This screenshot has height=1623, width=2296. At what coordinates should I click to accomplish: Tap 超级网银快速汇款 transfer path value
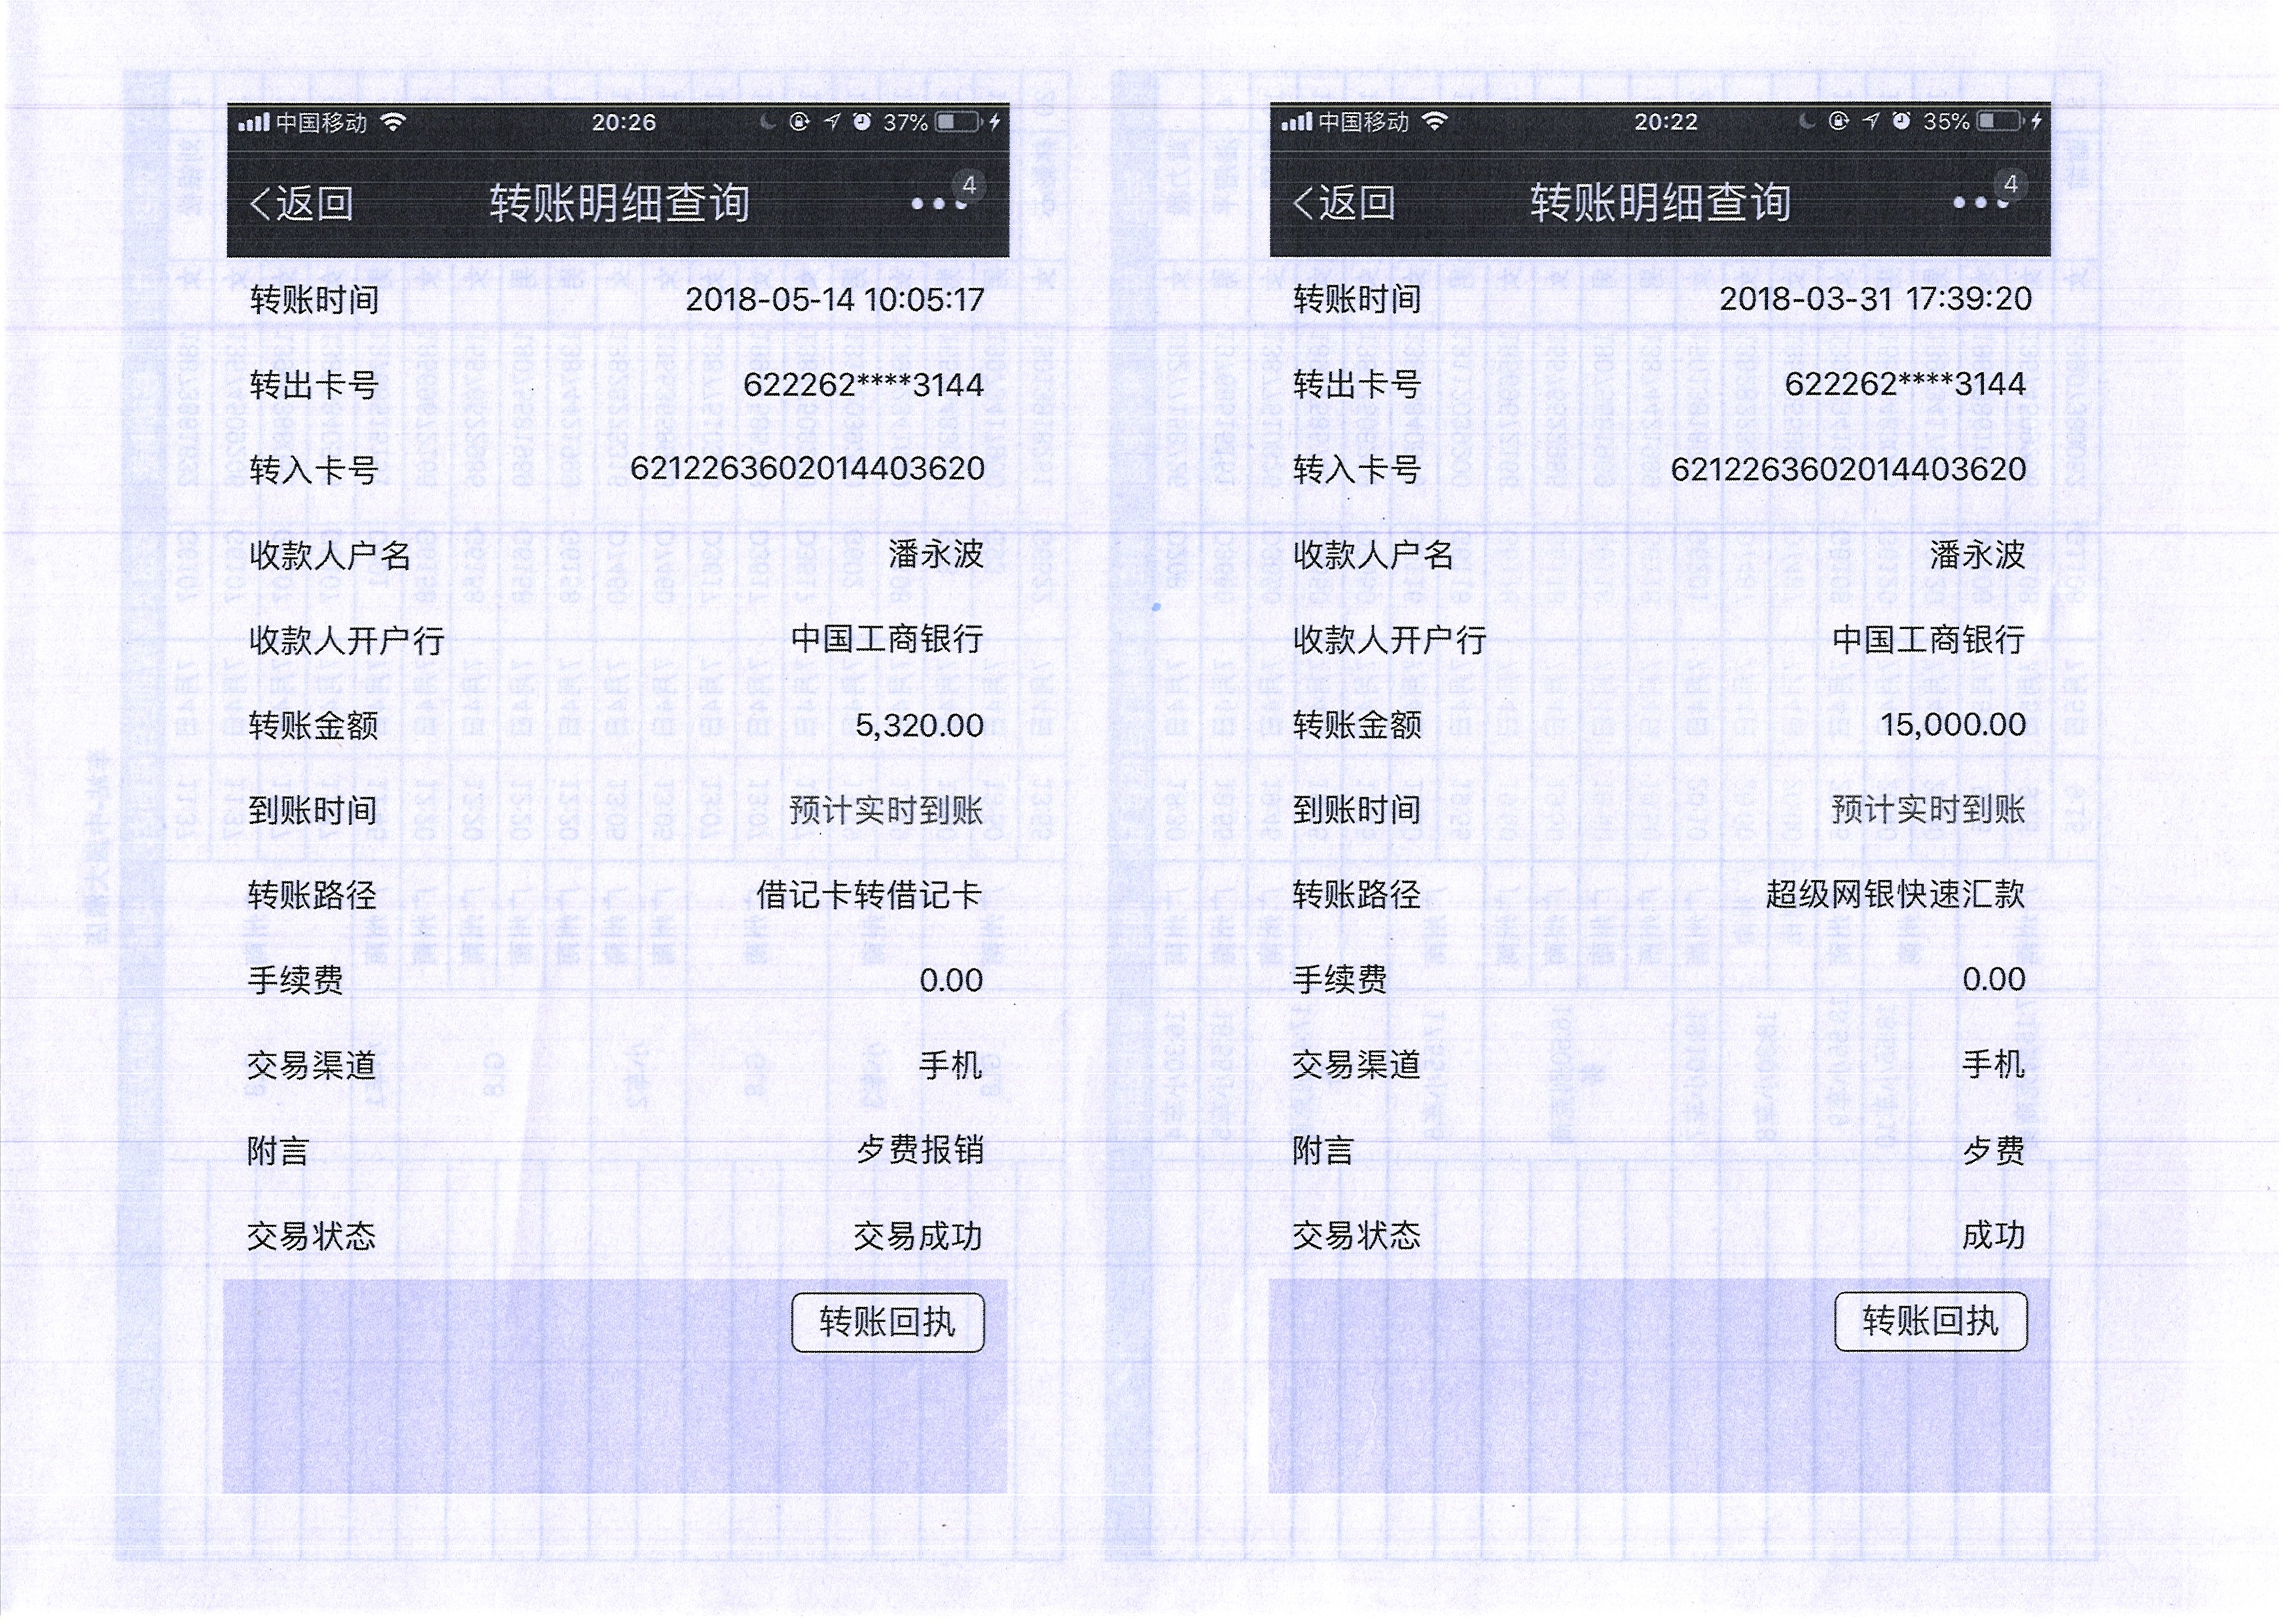pyautogui.click(x=1896, y=894)
